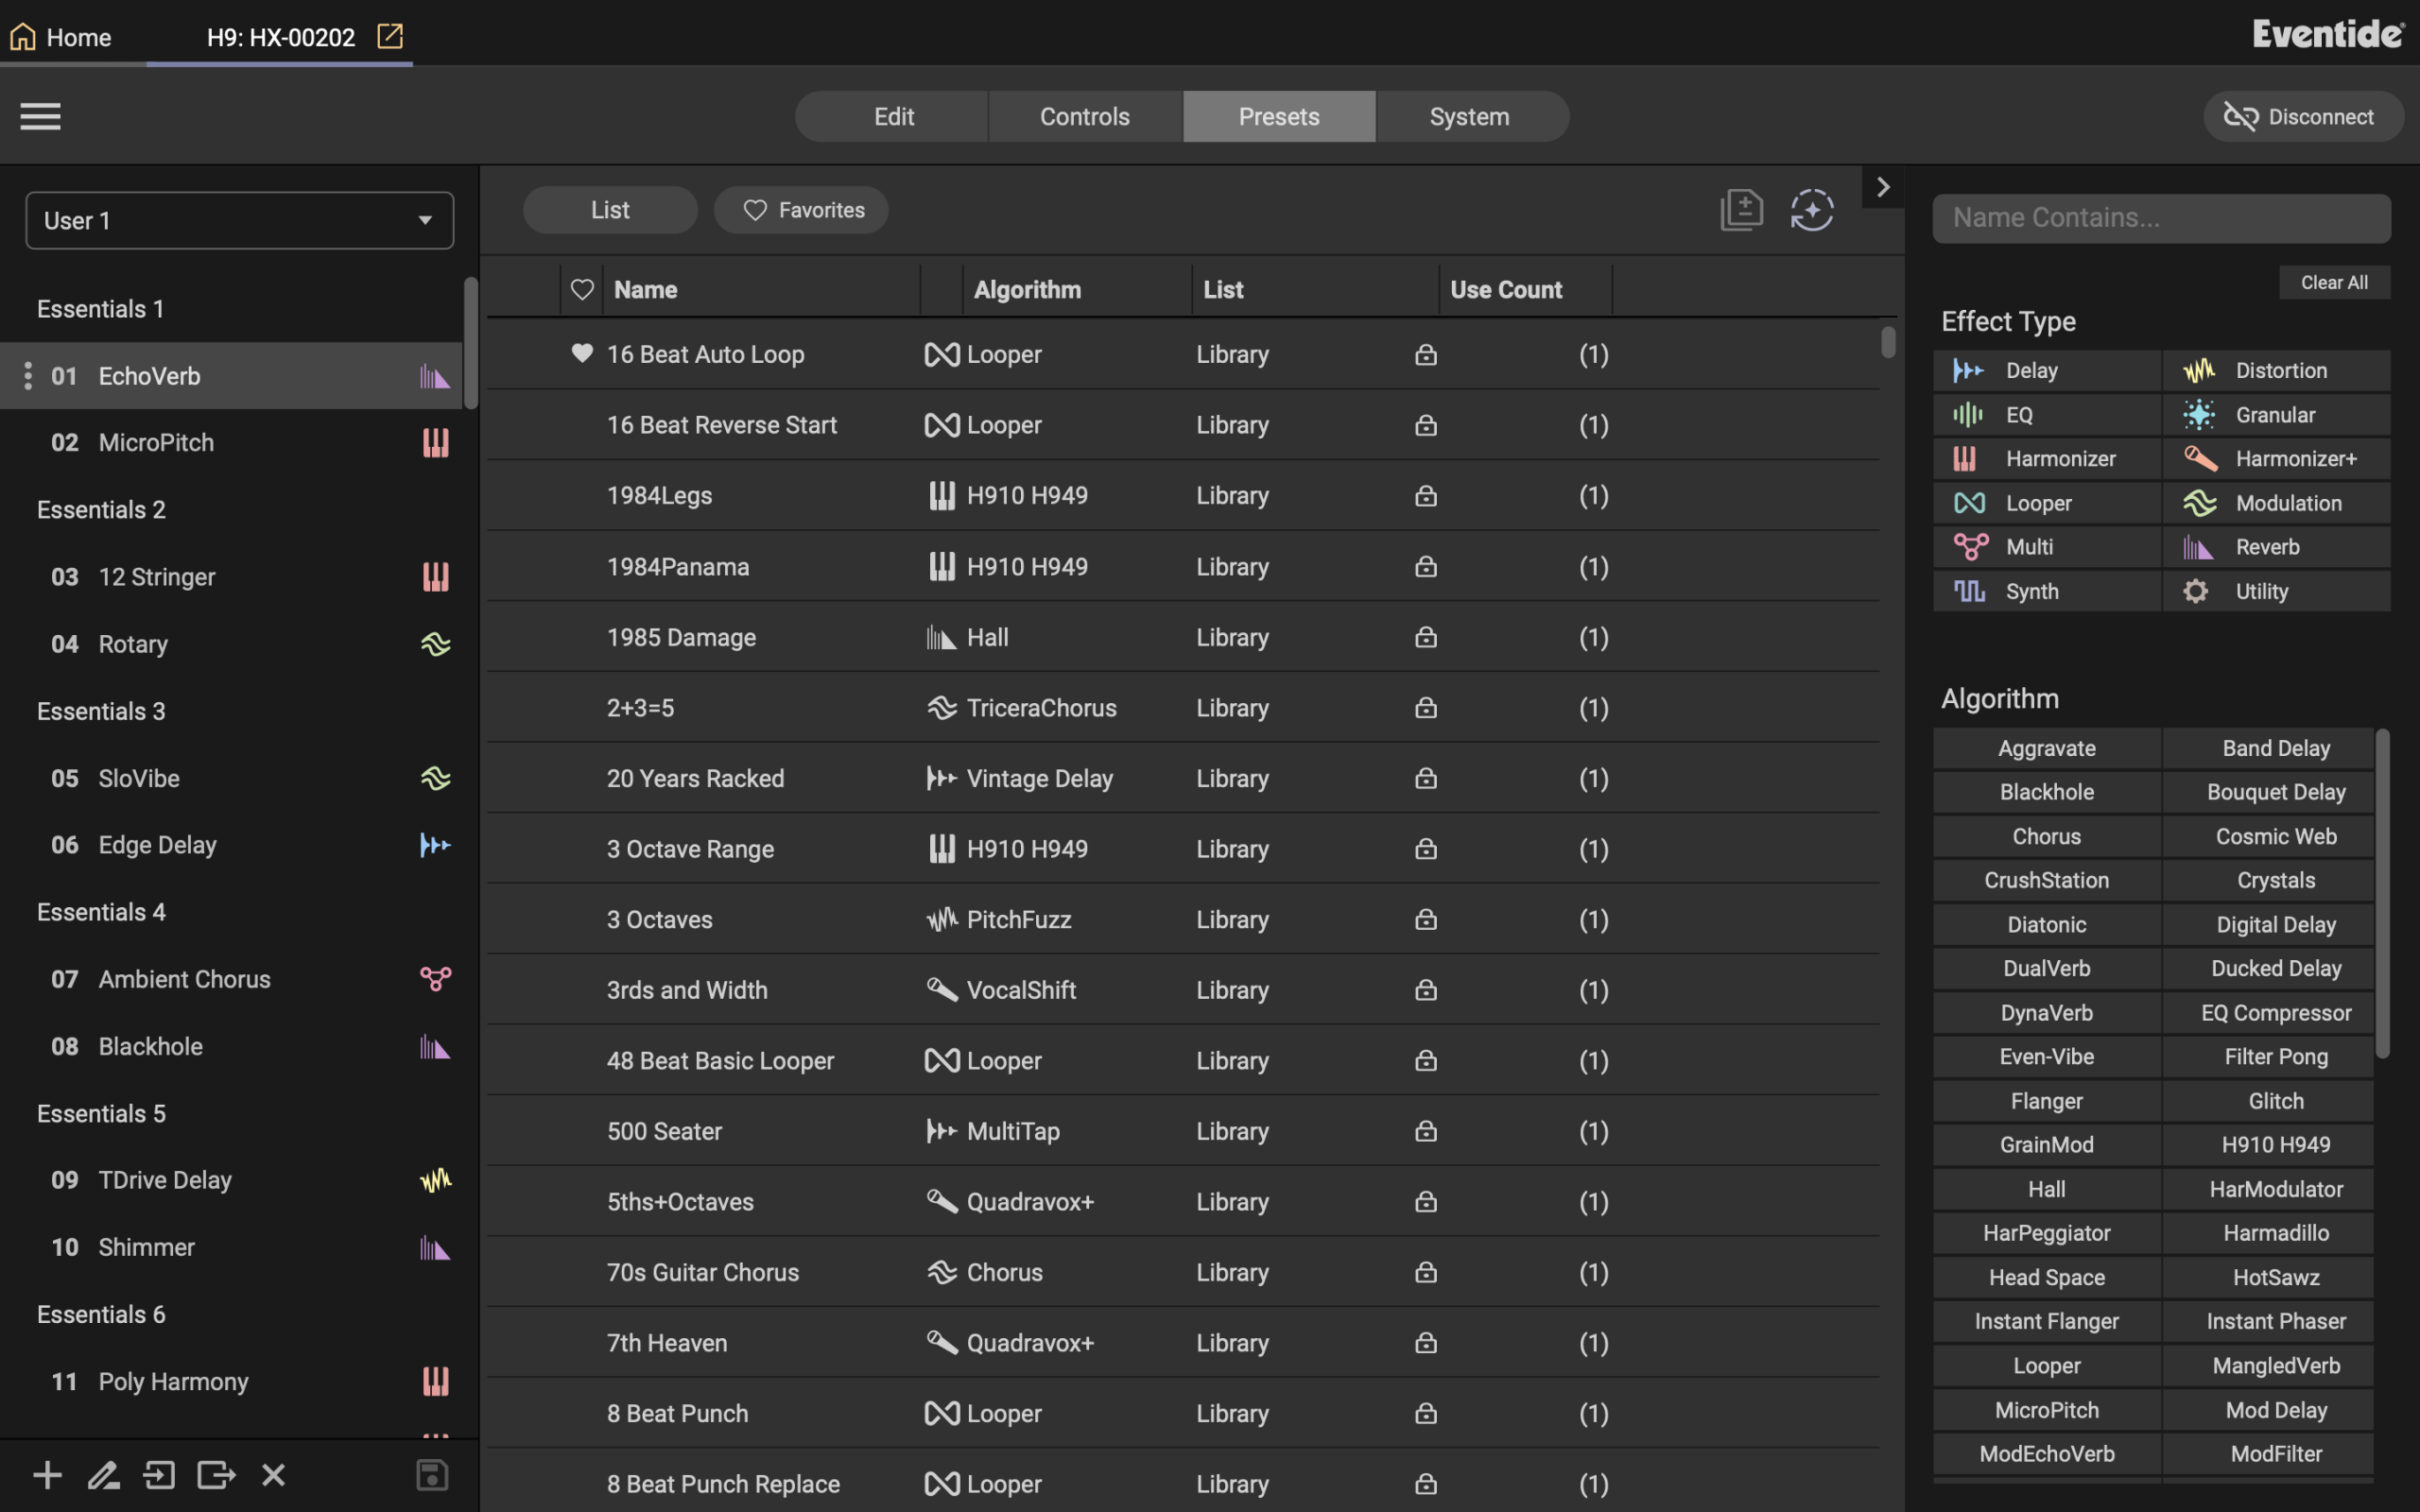The width and height of the screenshot is (2420, 1512).
Task: Select the H9: HX-00202 device tab
Action: [x=280, y=36]
